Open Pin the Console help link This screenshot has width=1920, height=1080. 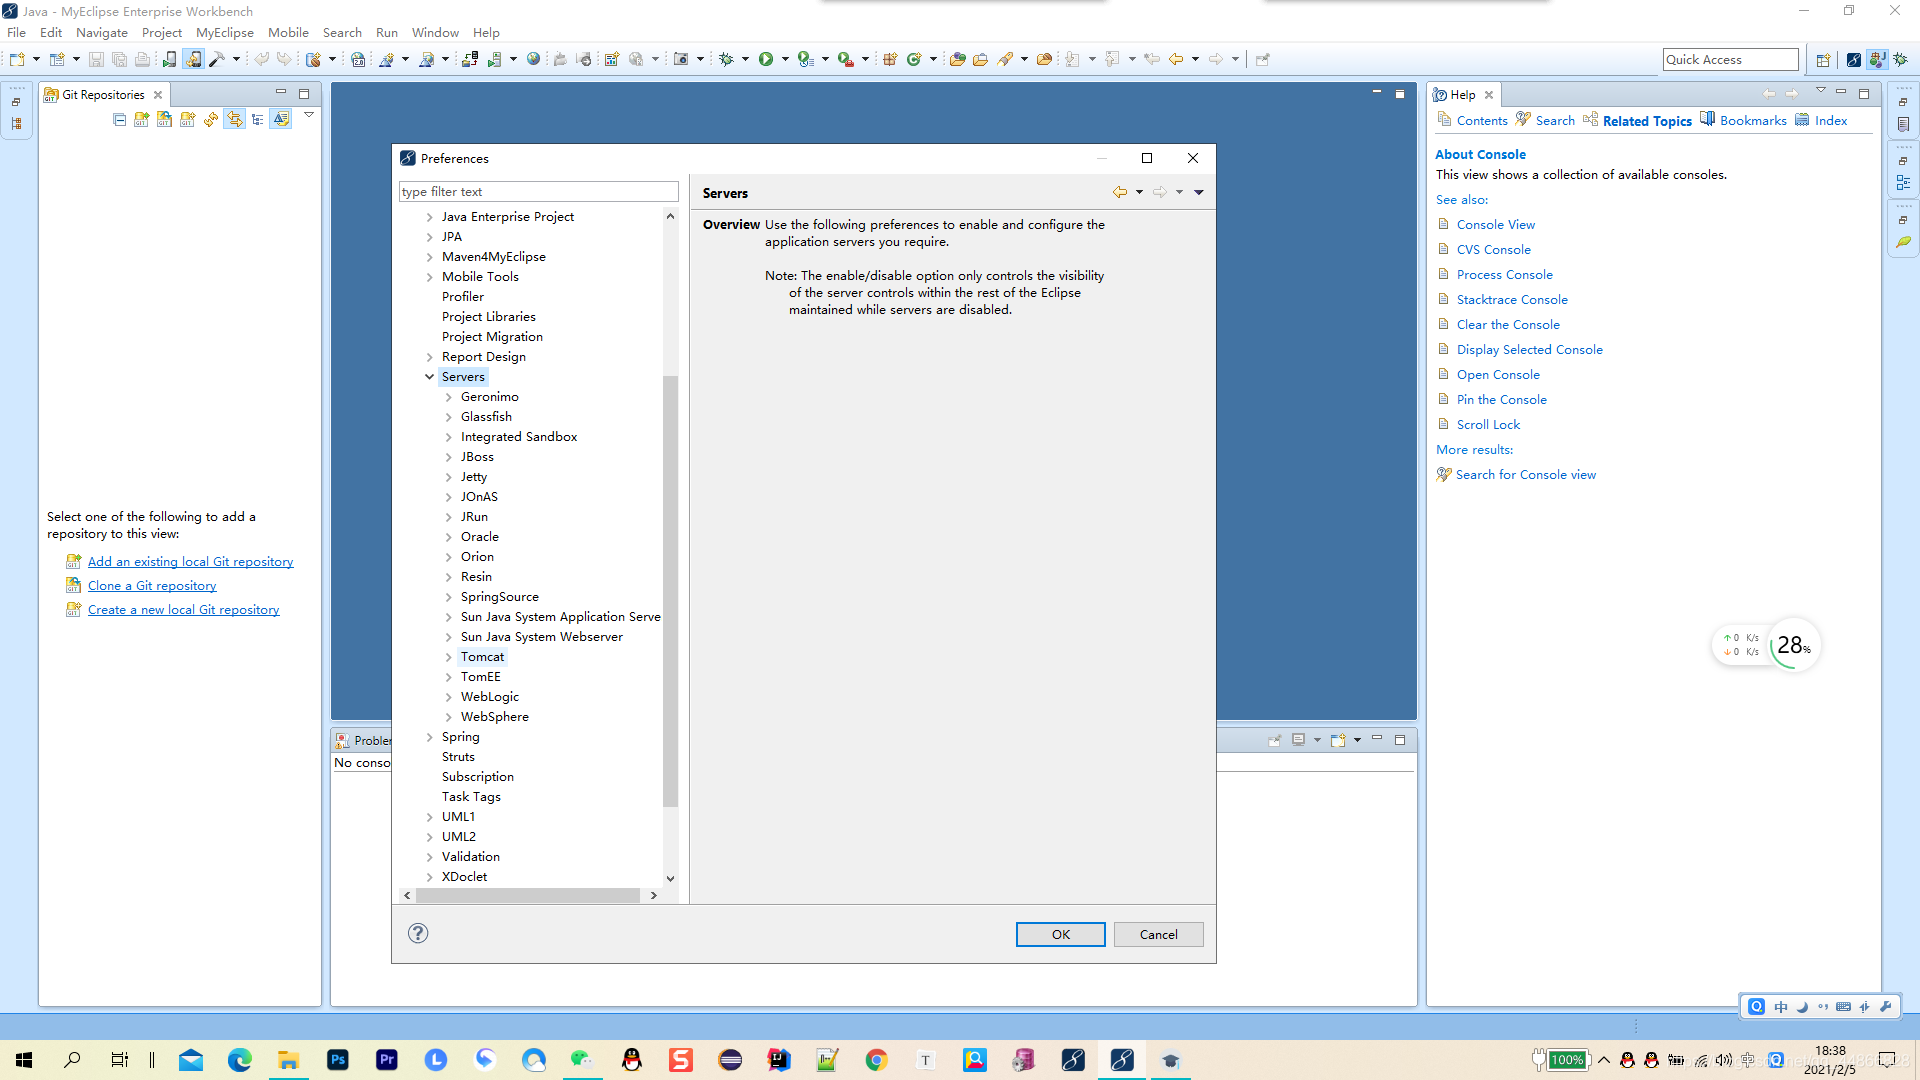coord(1502,400)
